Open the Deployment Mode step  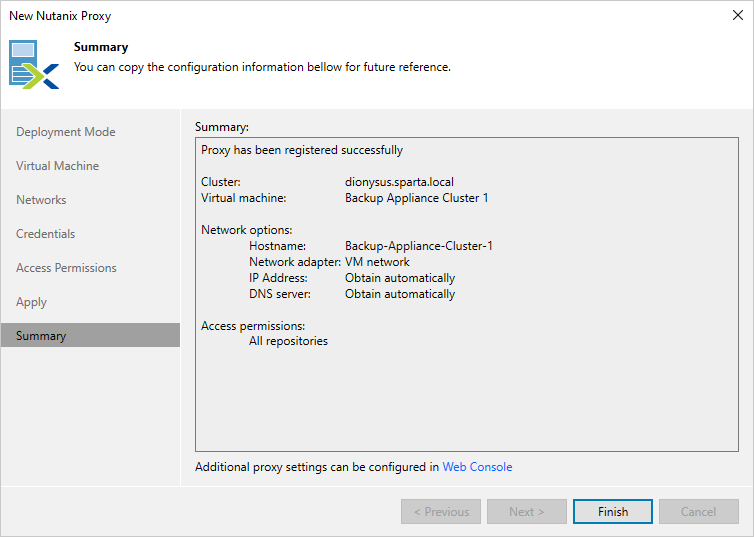[66, 132]
